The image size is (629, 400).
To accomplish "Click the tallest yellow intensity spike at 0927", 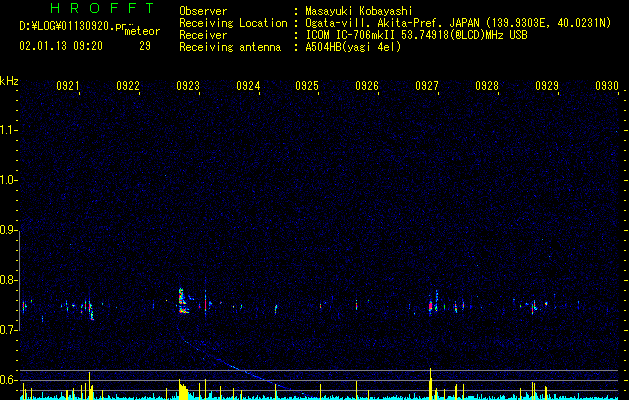I will pos(430,384).
